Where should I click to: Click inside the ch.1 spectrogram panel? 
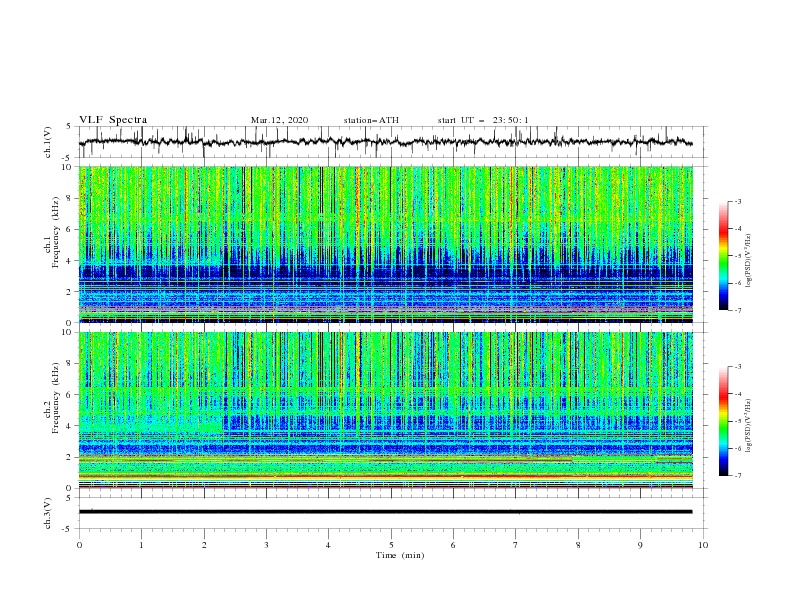click(385, 244)
